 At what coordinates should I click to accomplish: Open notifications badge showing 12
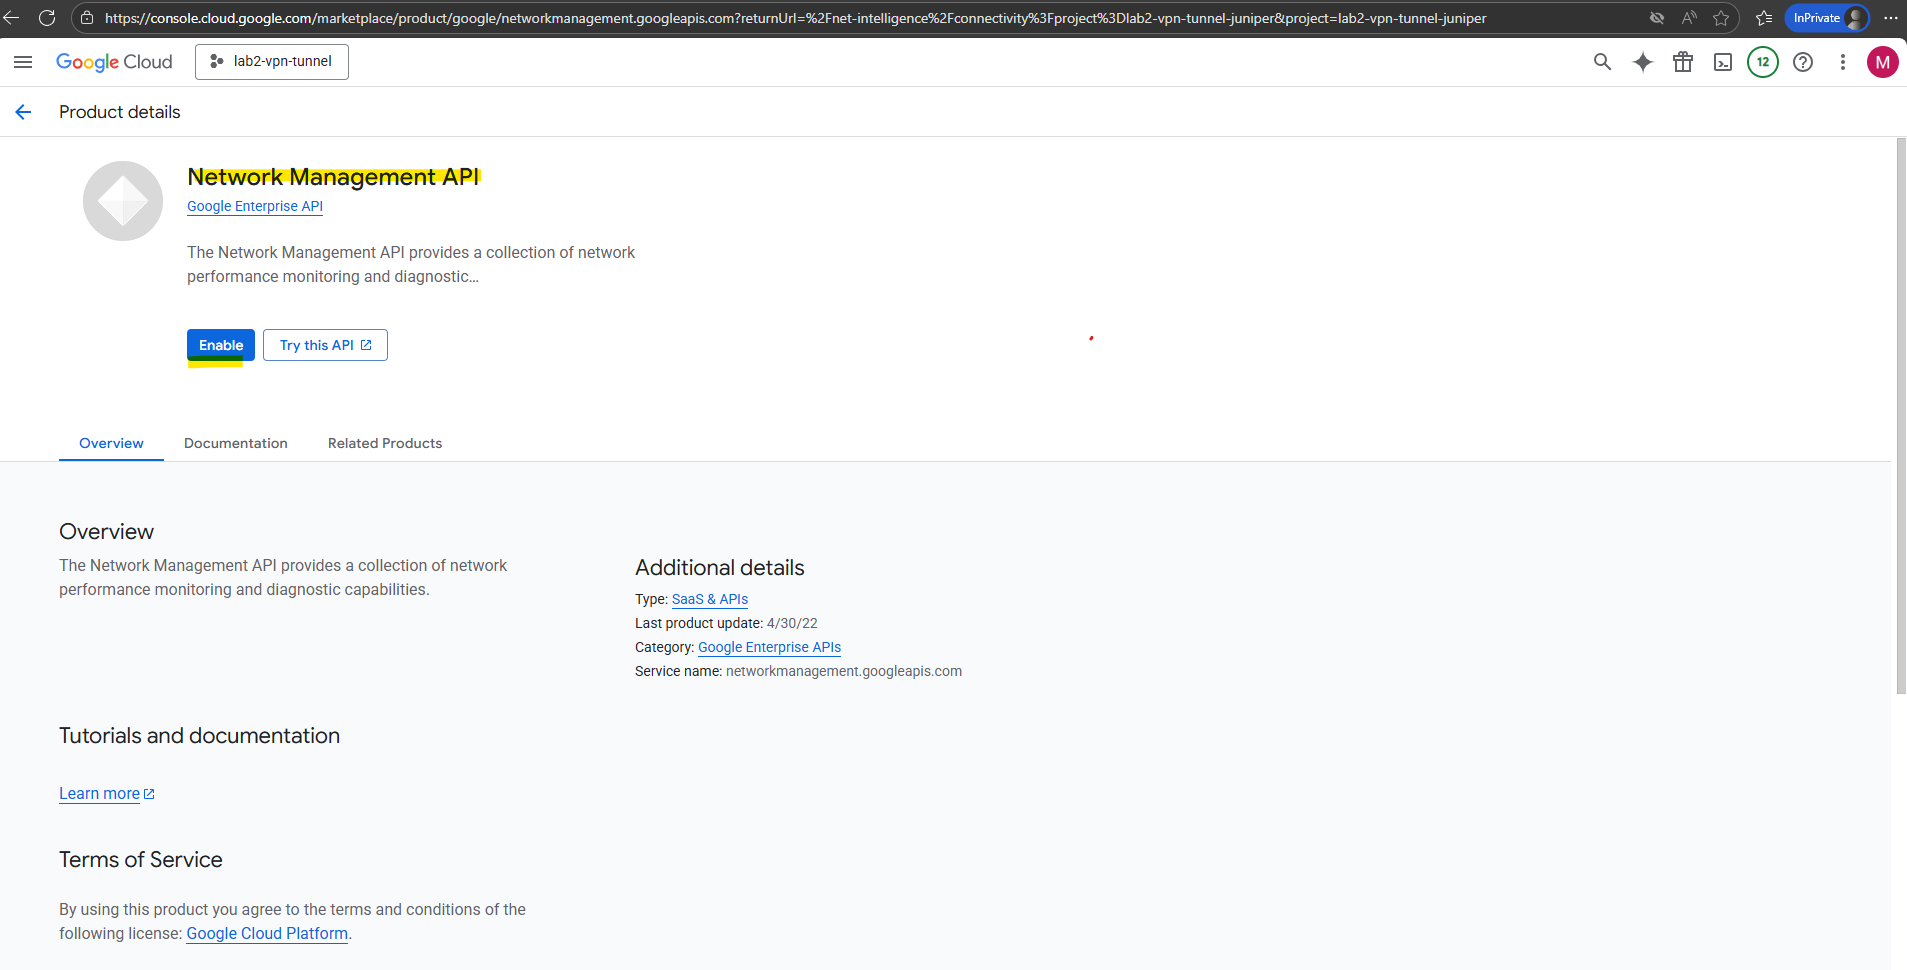click(x=1763, y=62)
